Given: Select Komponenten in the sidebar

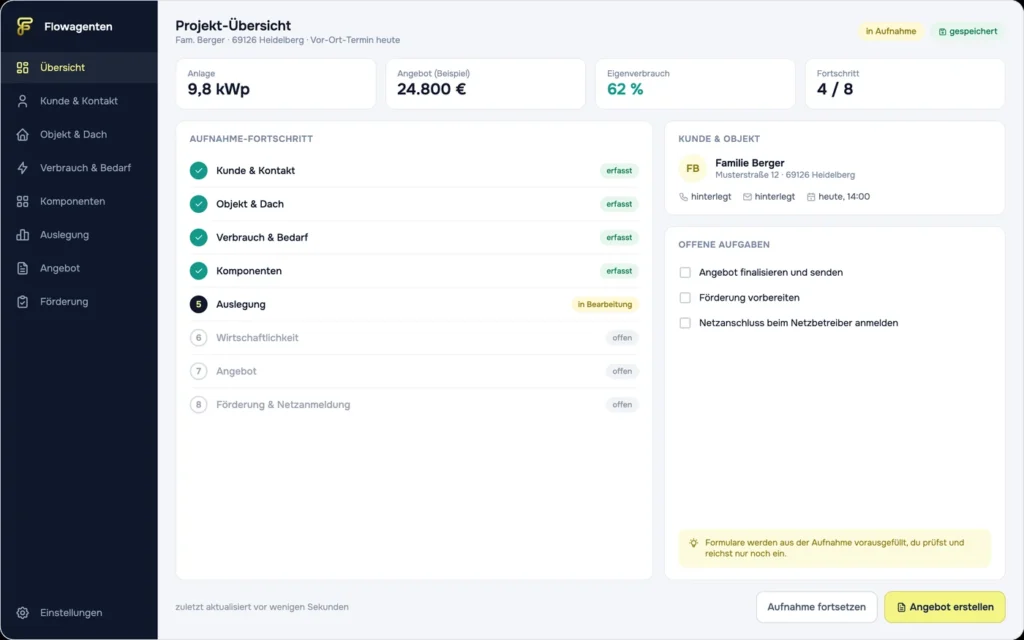Looking at the screenshot, I should pyautogui.click(x=79, y=201).
